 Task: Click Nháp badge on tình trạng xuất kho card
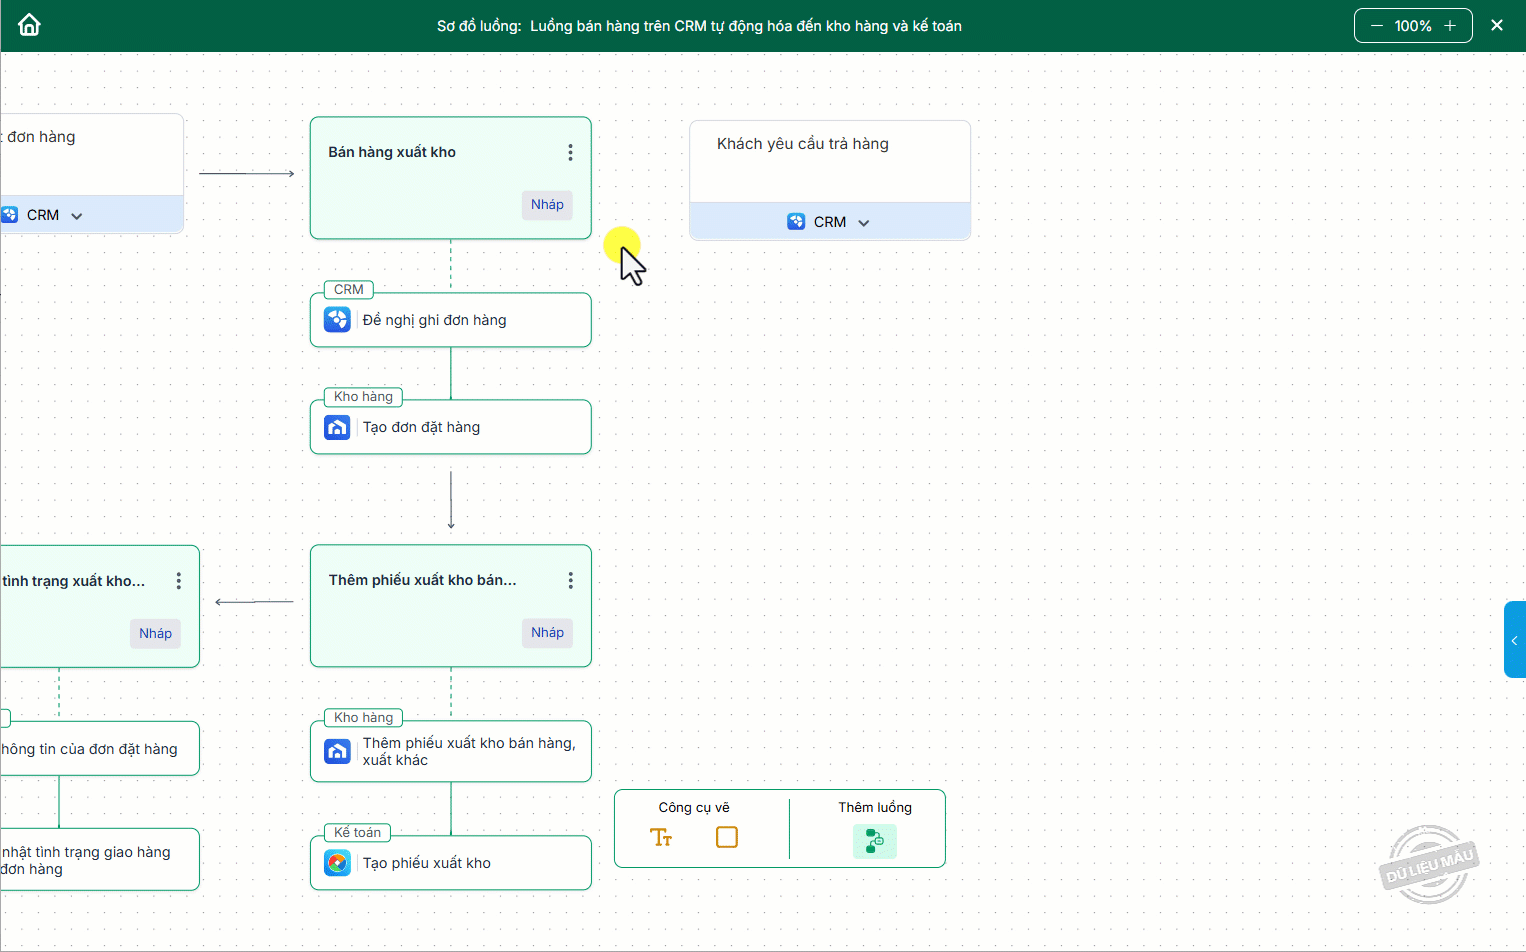[155, 633]
